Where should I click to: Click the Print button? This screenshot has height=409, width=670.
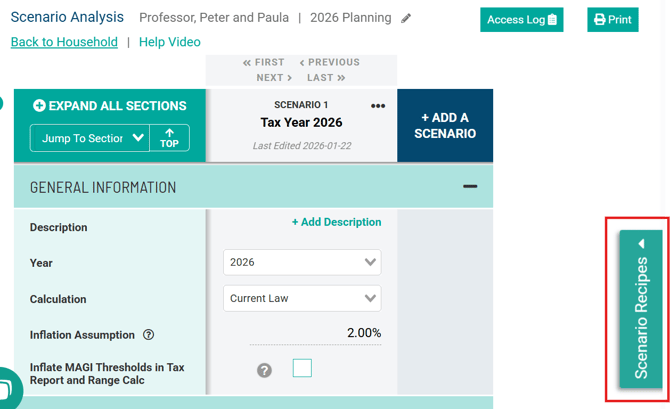coord(612,20)
